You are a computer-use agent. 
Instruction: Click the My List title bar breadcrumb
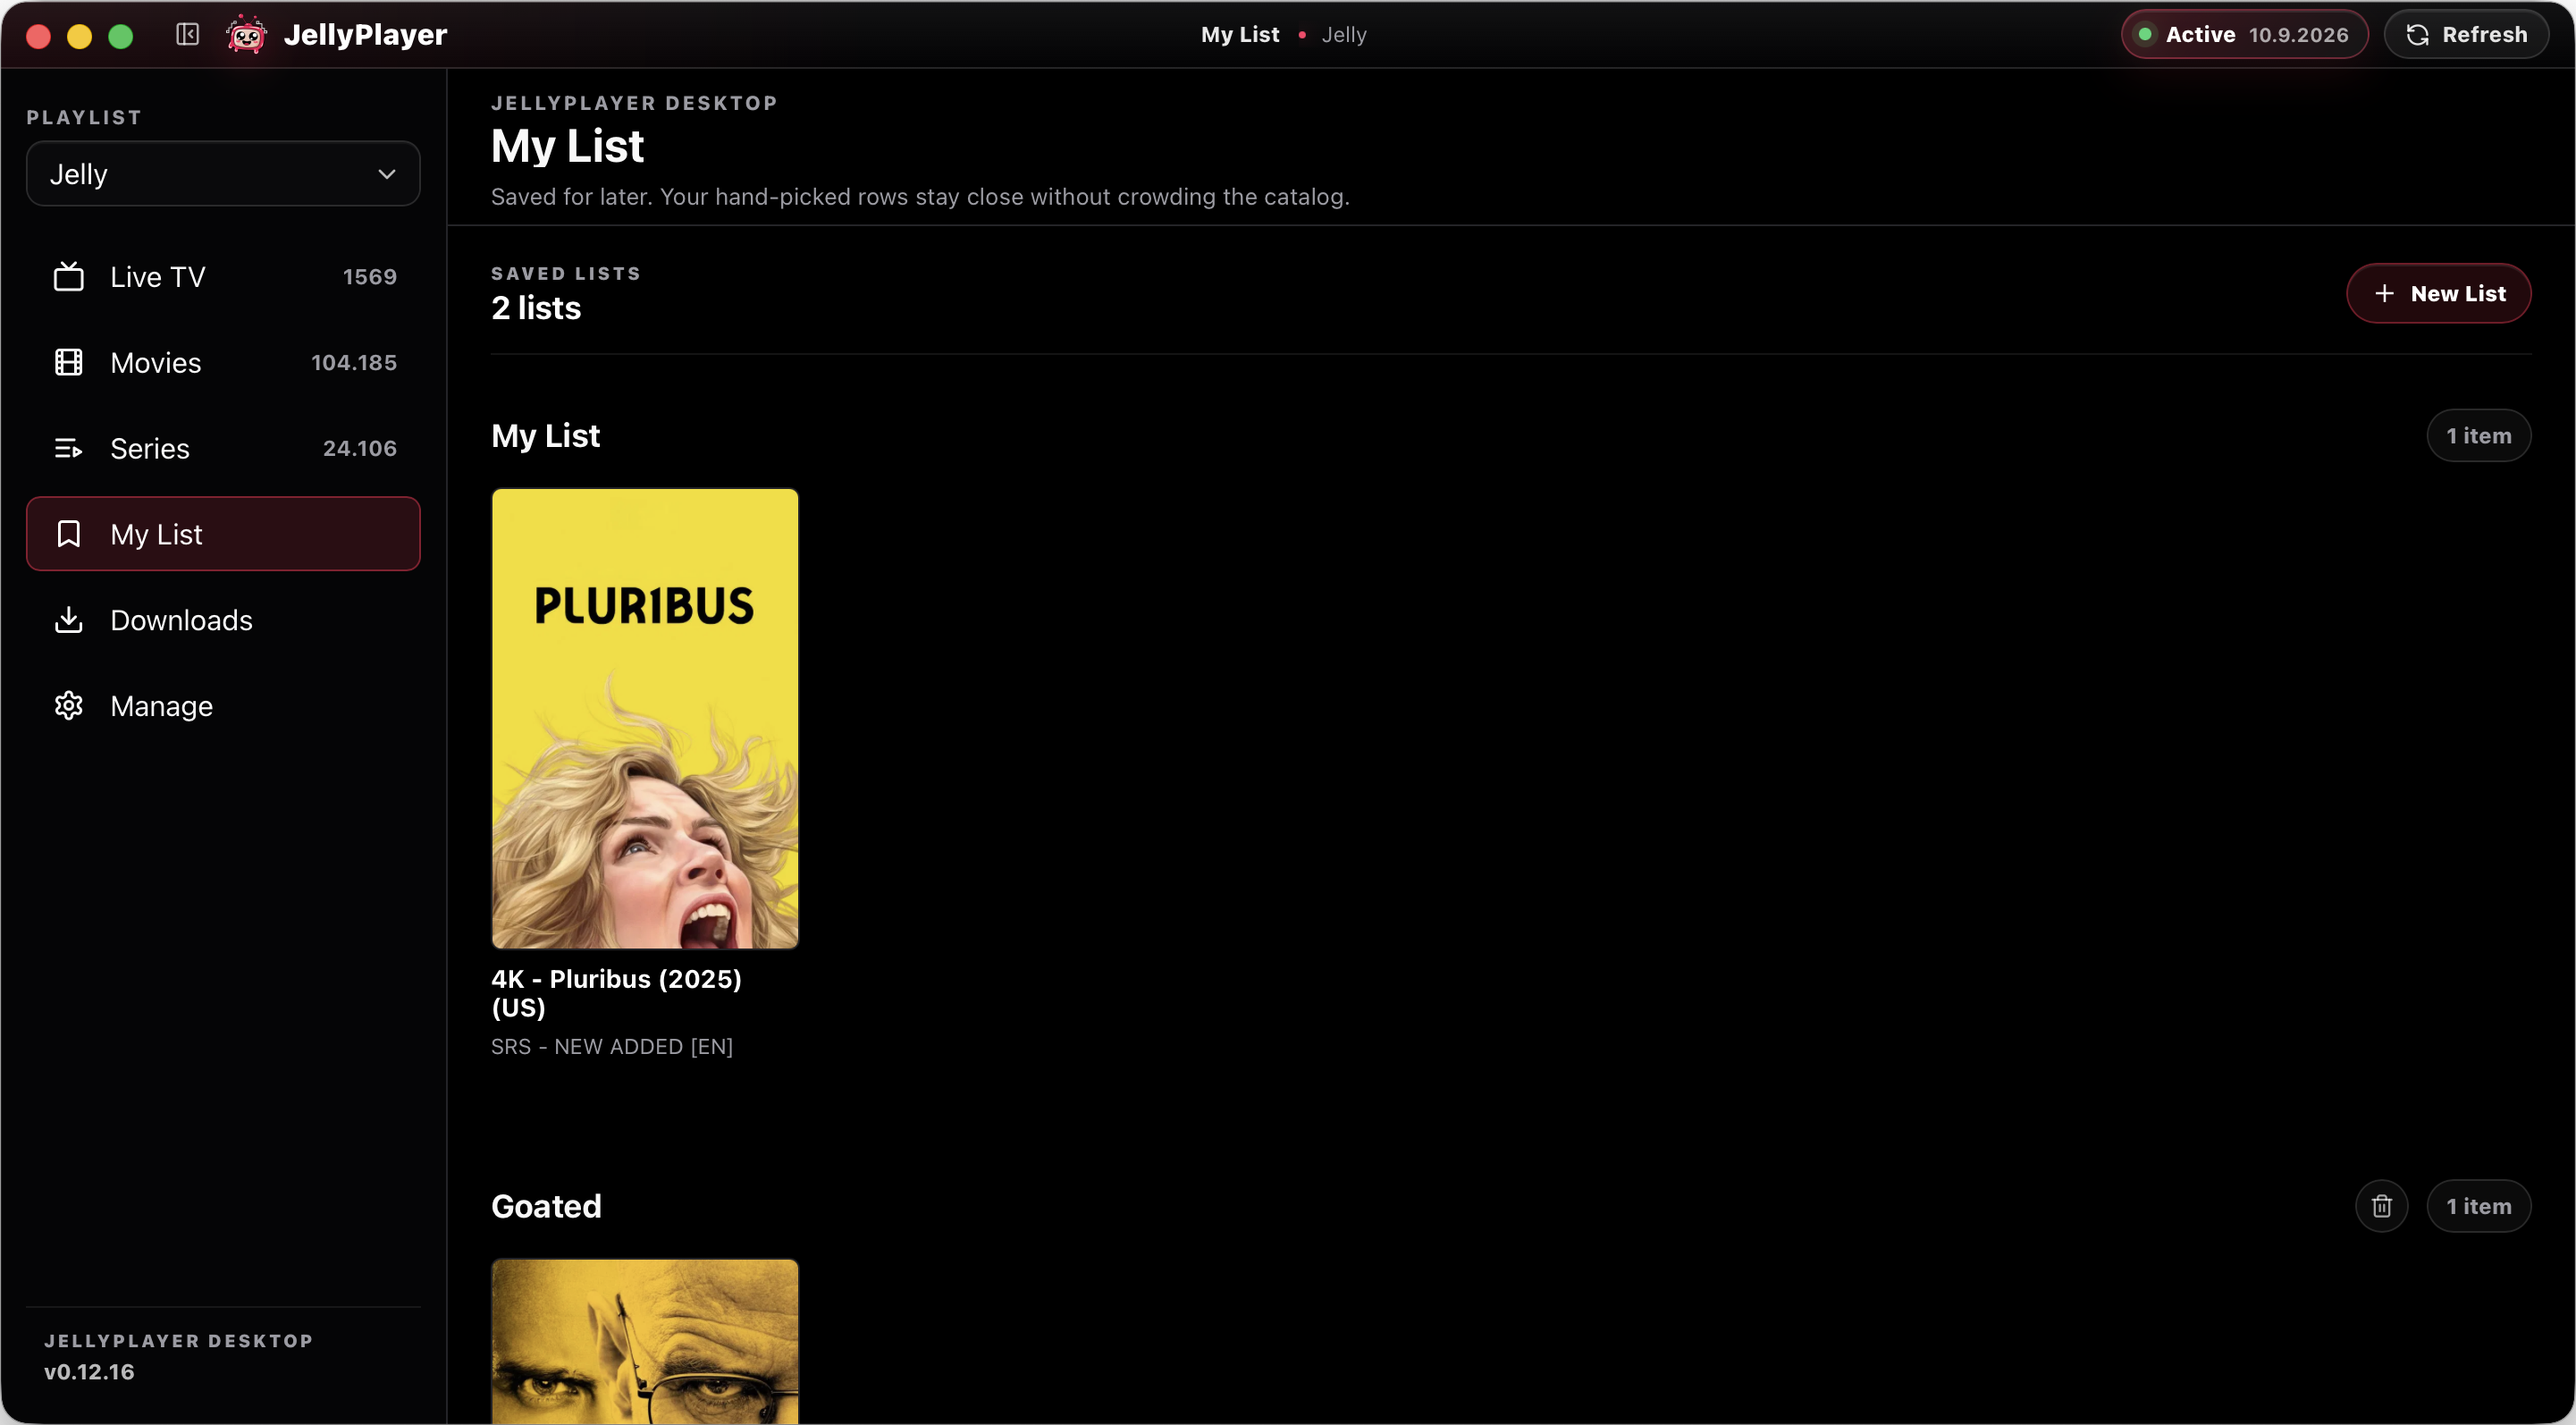(x=1240, y=35)
